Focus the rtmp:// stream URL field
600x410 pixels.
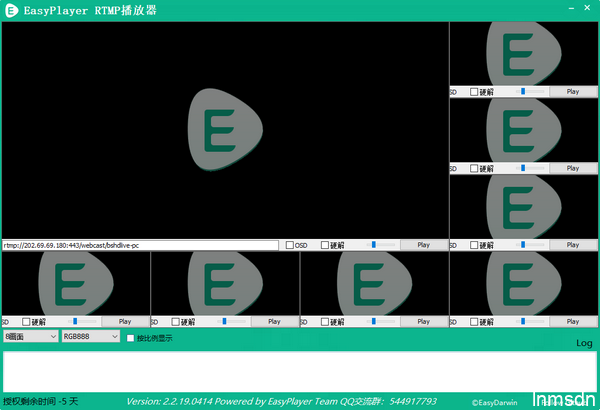click(x=140, y=245)
